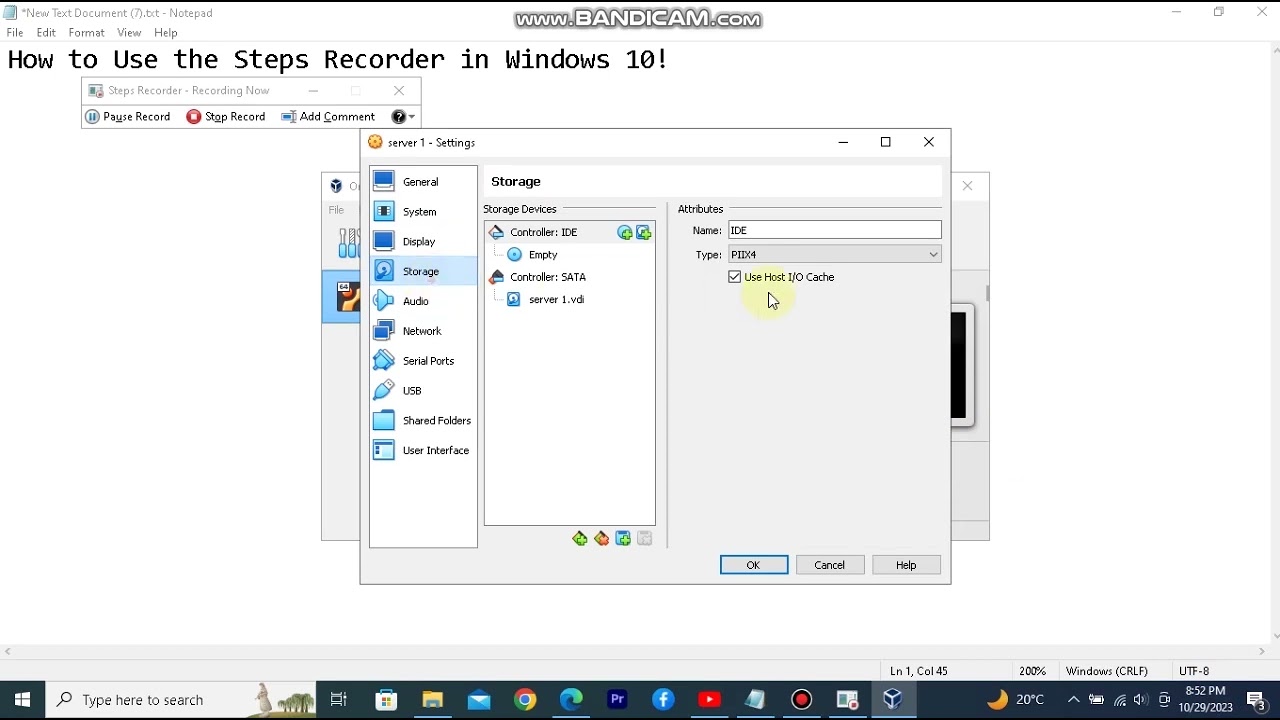Open the User Interface settings category

pyautogui.click(x=423, y=451)
